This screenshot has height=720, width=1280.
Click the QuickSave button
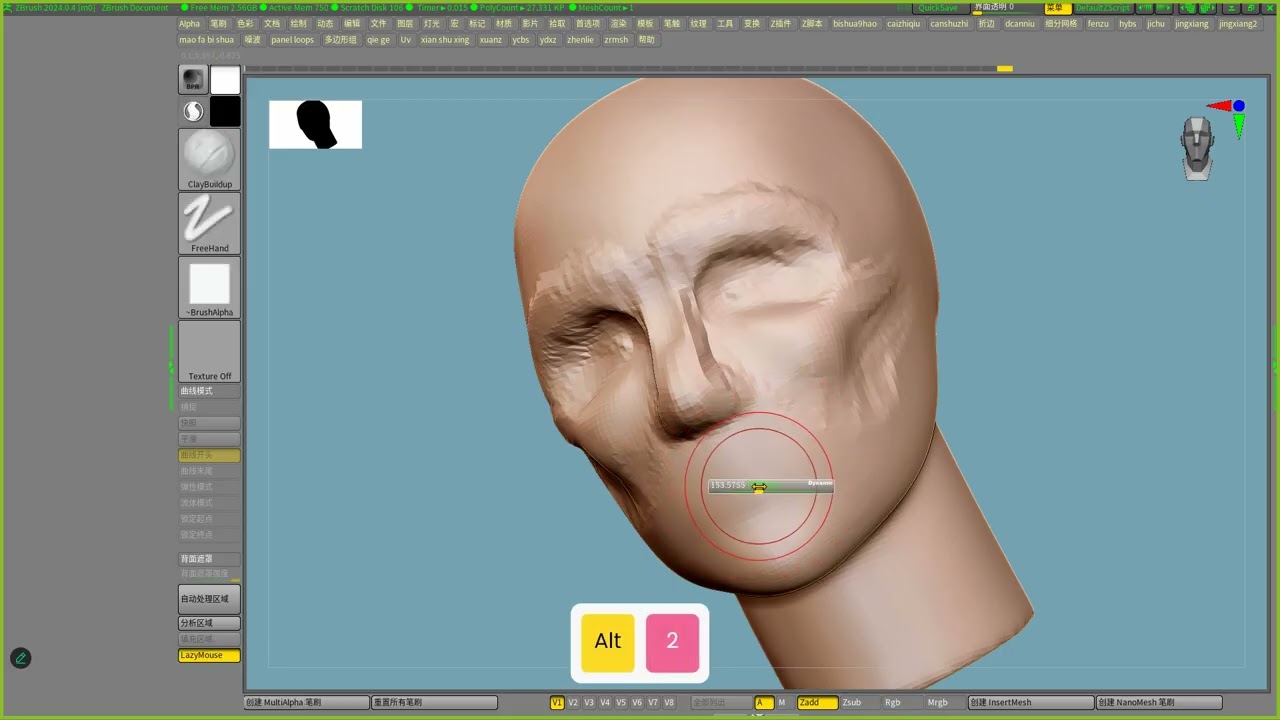[x=937, y=8]
